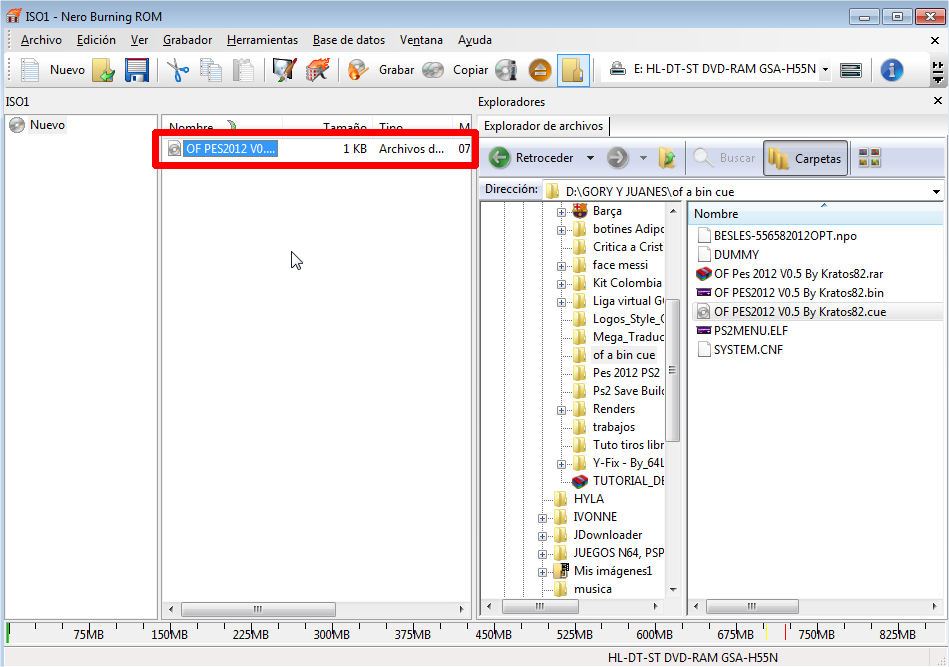Click the orange eject disc icon

coord(540,70)
